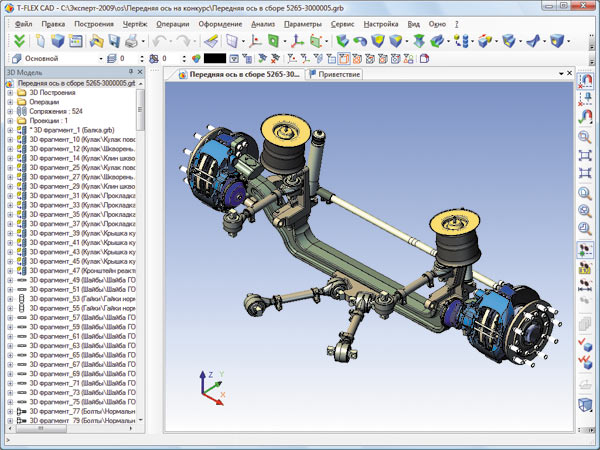Click the Open file folder icon
600x450 pixels.
[x=96, y=41]
